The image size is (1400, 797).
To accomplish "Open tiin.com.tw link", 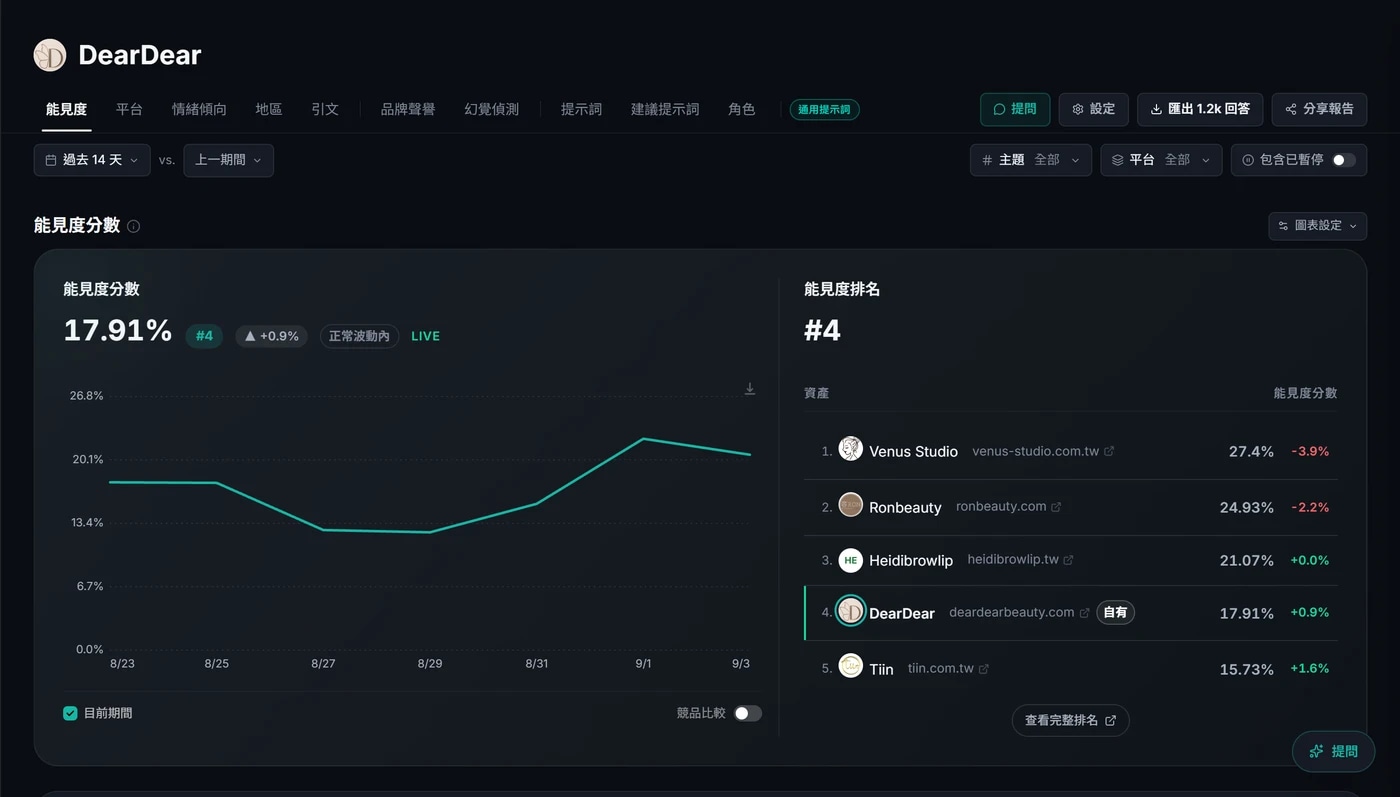I will pyautogui.click(x=940, y=668).
